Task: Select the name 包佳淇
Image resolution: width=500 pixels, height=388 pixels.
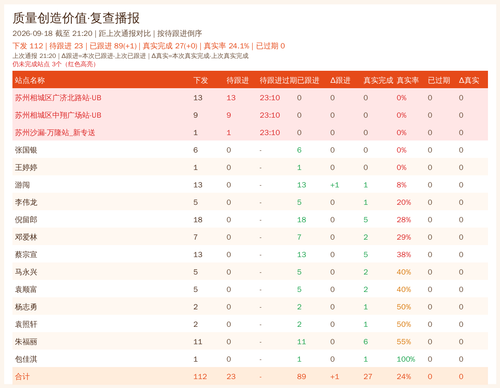Action: 26,359
